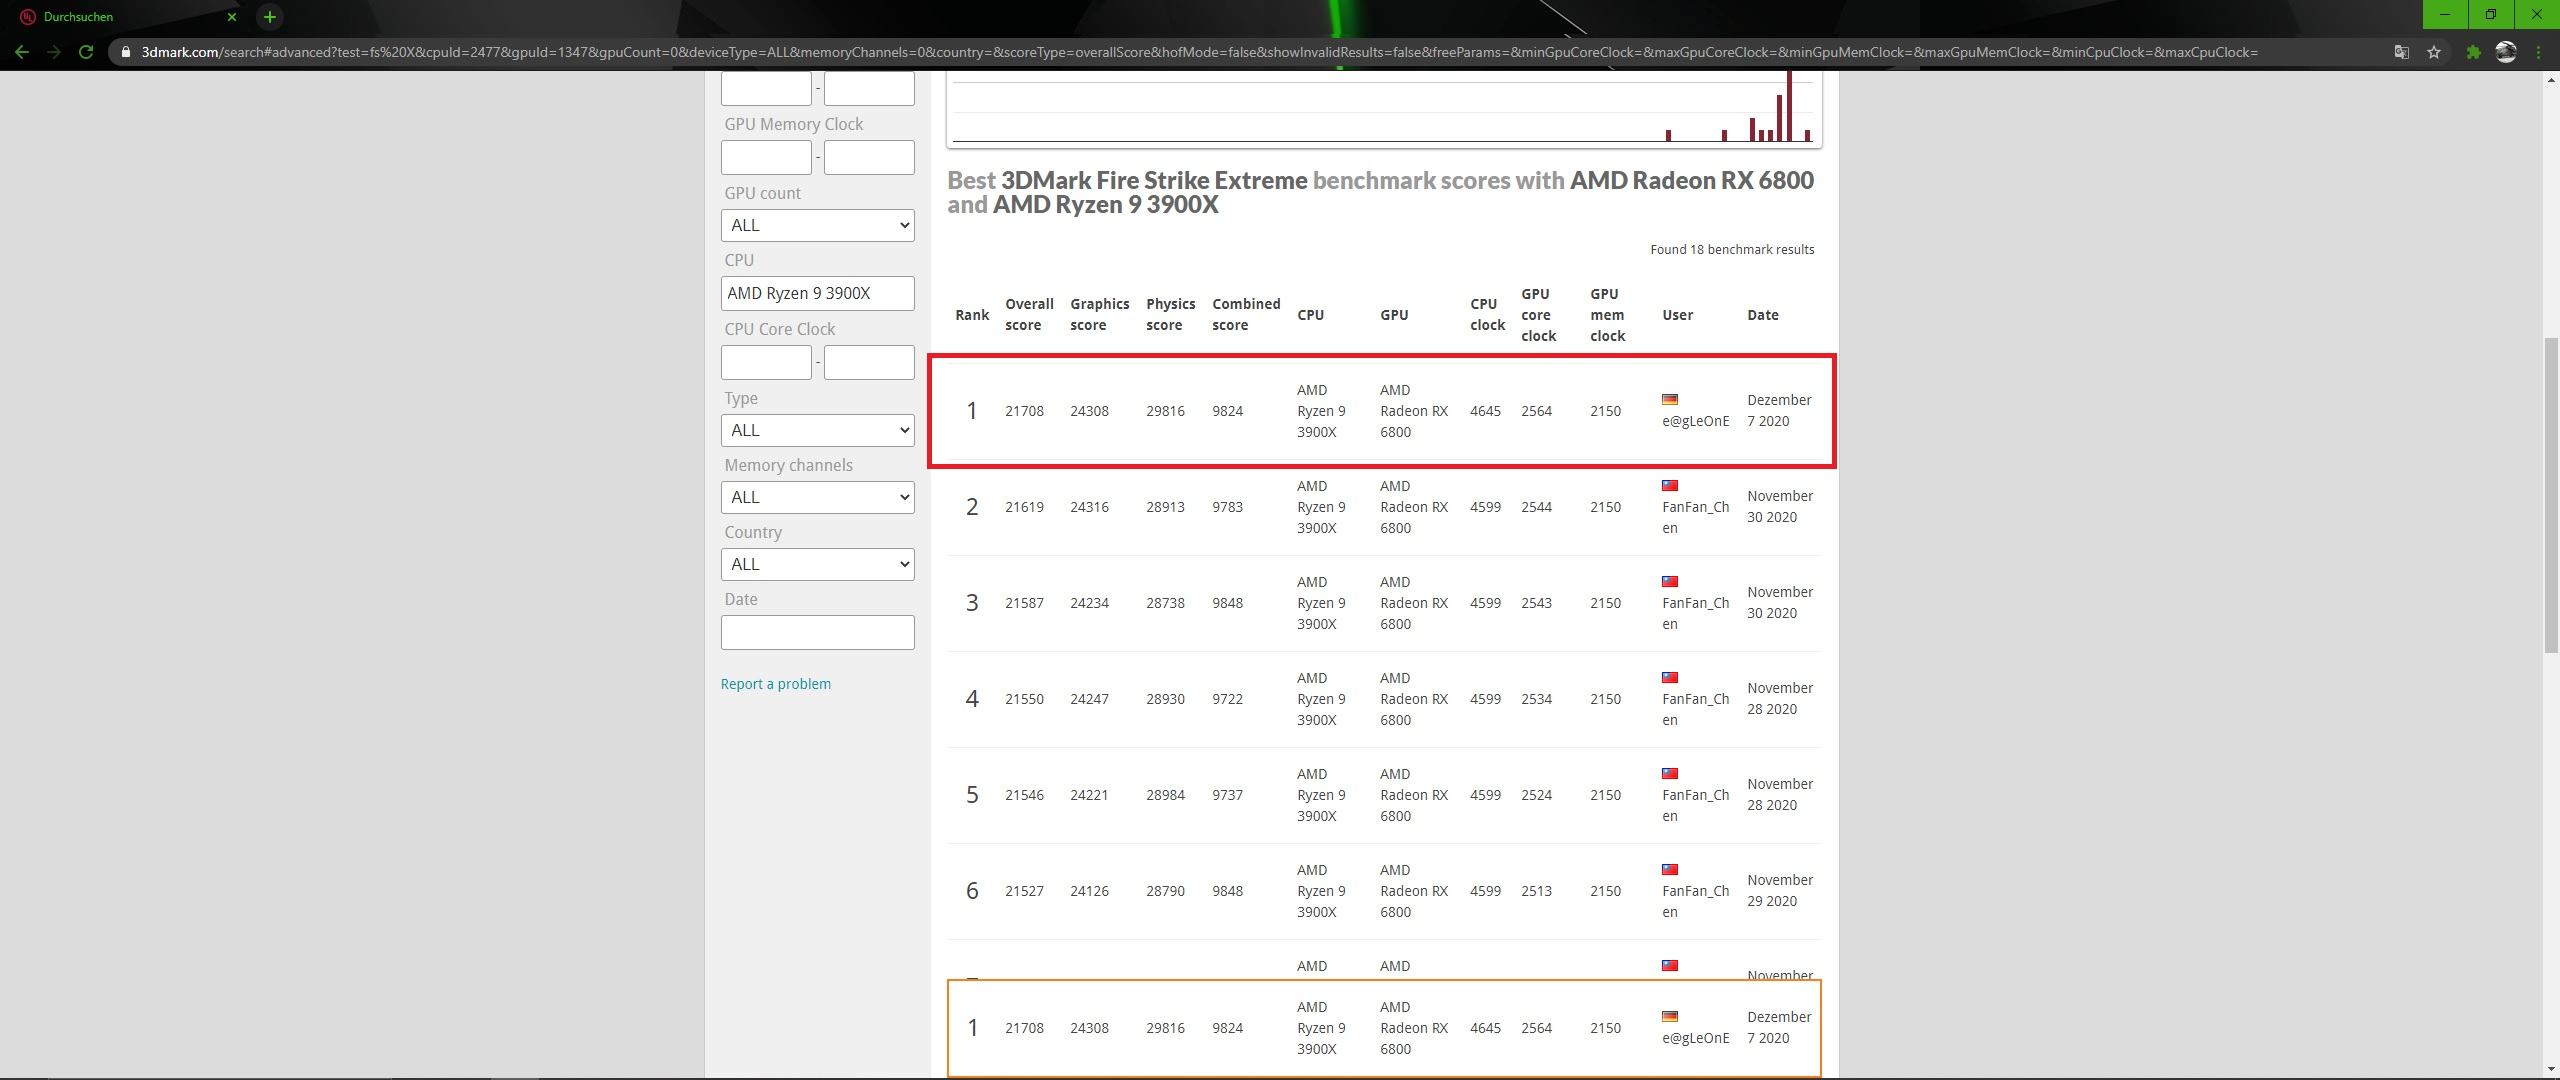Click physics score 29816 in first row
2560x1080 pixels.
[1165, 411]
